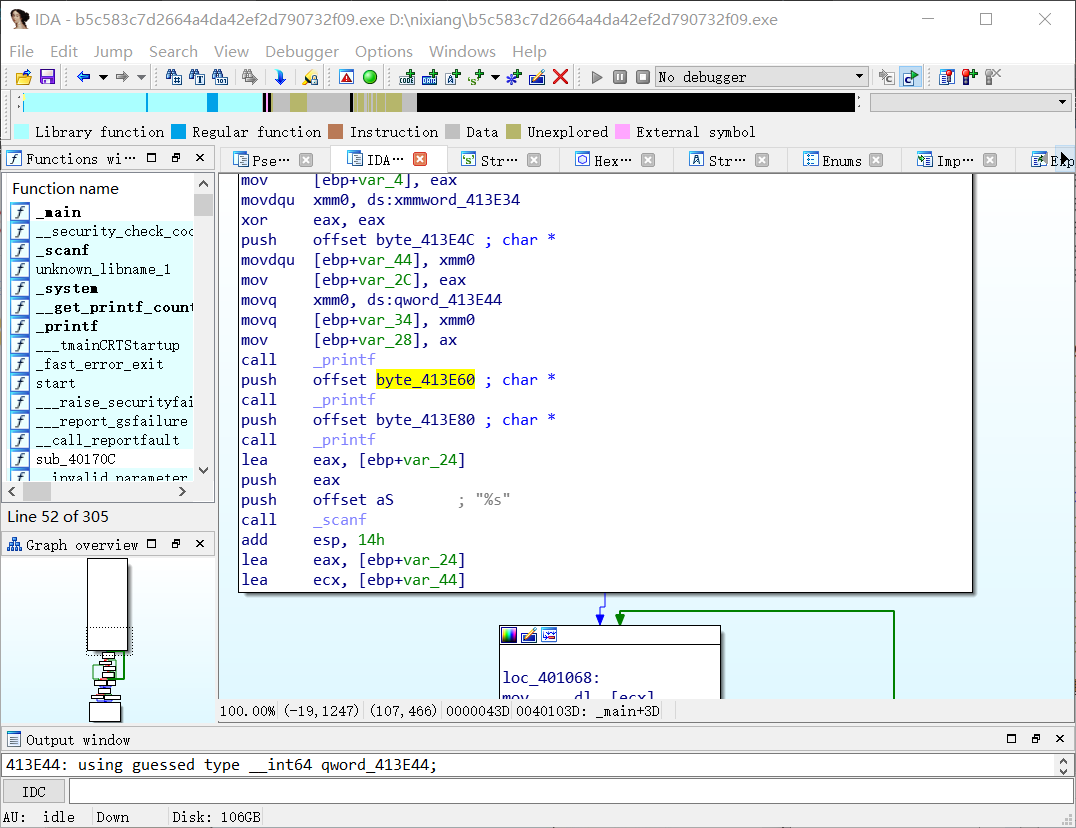The width and height of the screenshot is (1076, 828).
Task: Select the _printf function in list
Action: point(67,326)
